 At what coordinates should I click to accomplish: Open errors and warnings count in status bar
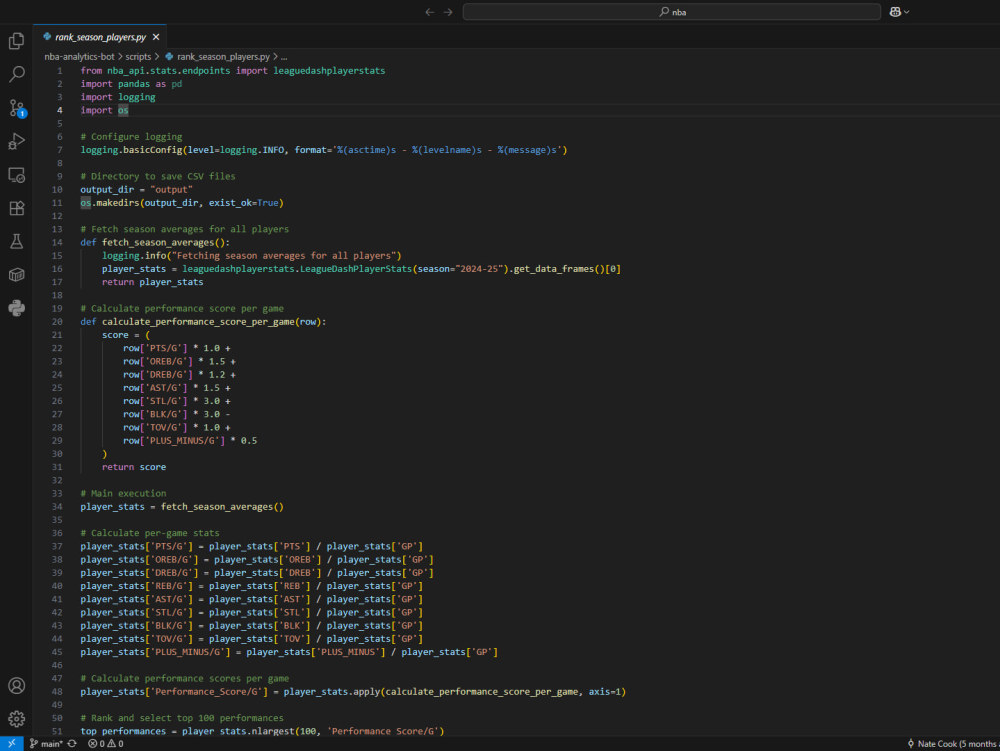click(106, 743)
